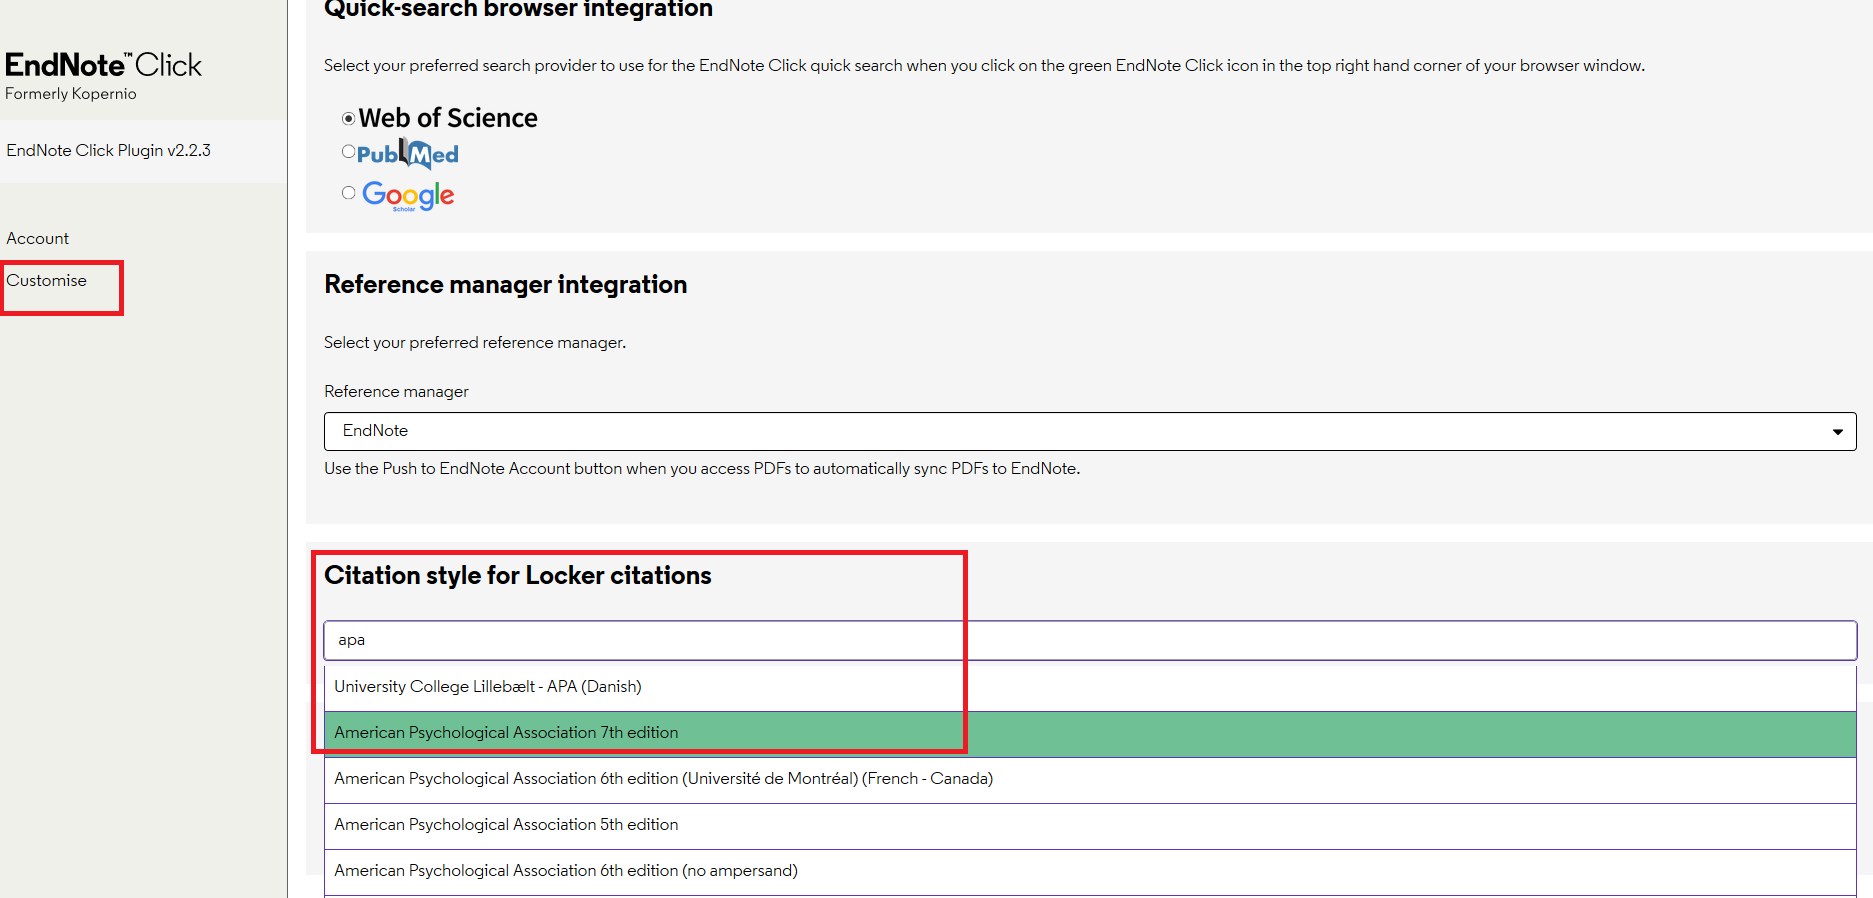1873x898 pixels.
Task: Open the Customise menu item
Action: pyautogui.click(x=47, y=280)
